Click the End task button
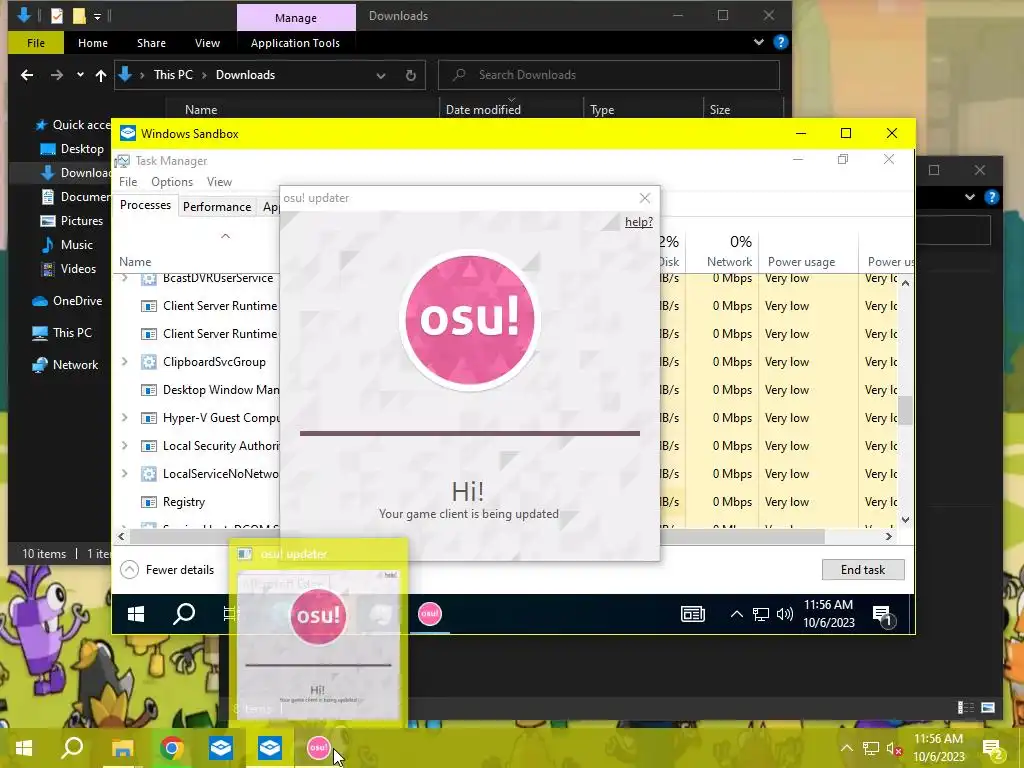Viewport: 1024px width, 768px height. [x=863, y=569]
